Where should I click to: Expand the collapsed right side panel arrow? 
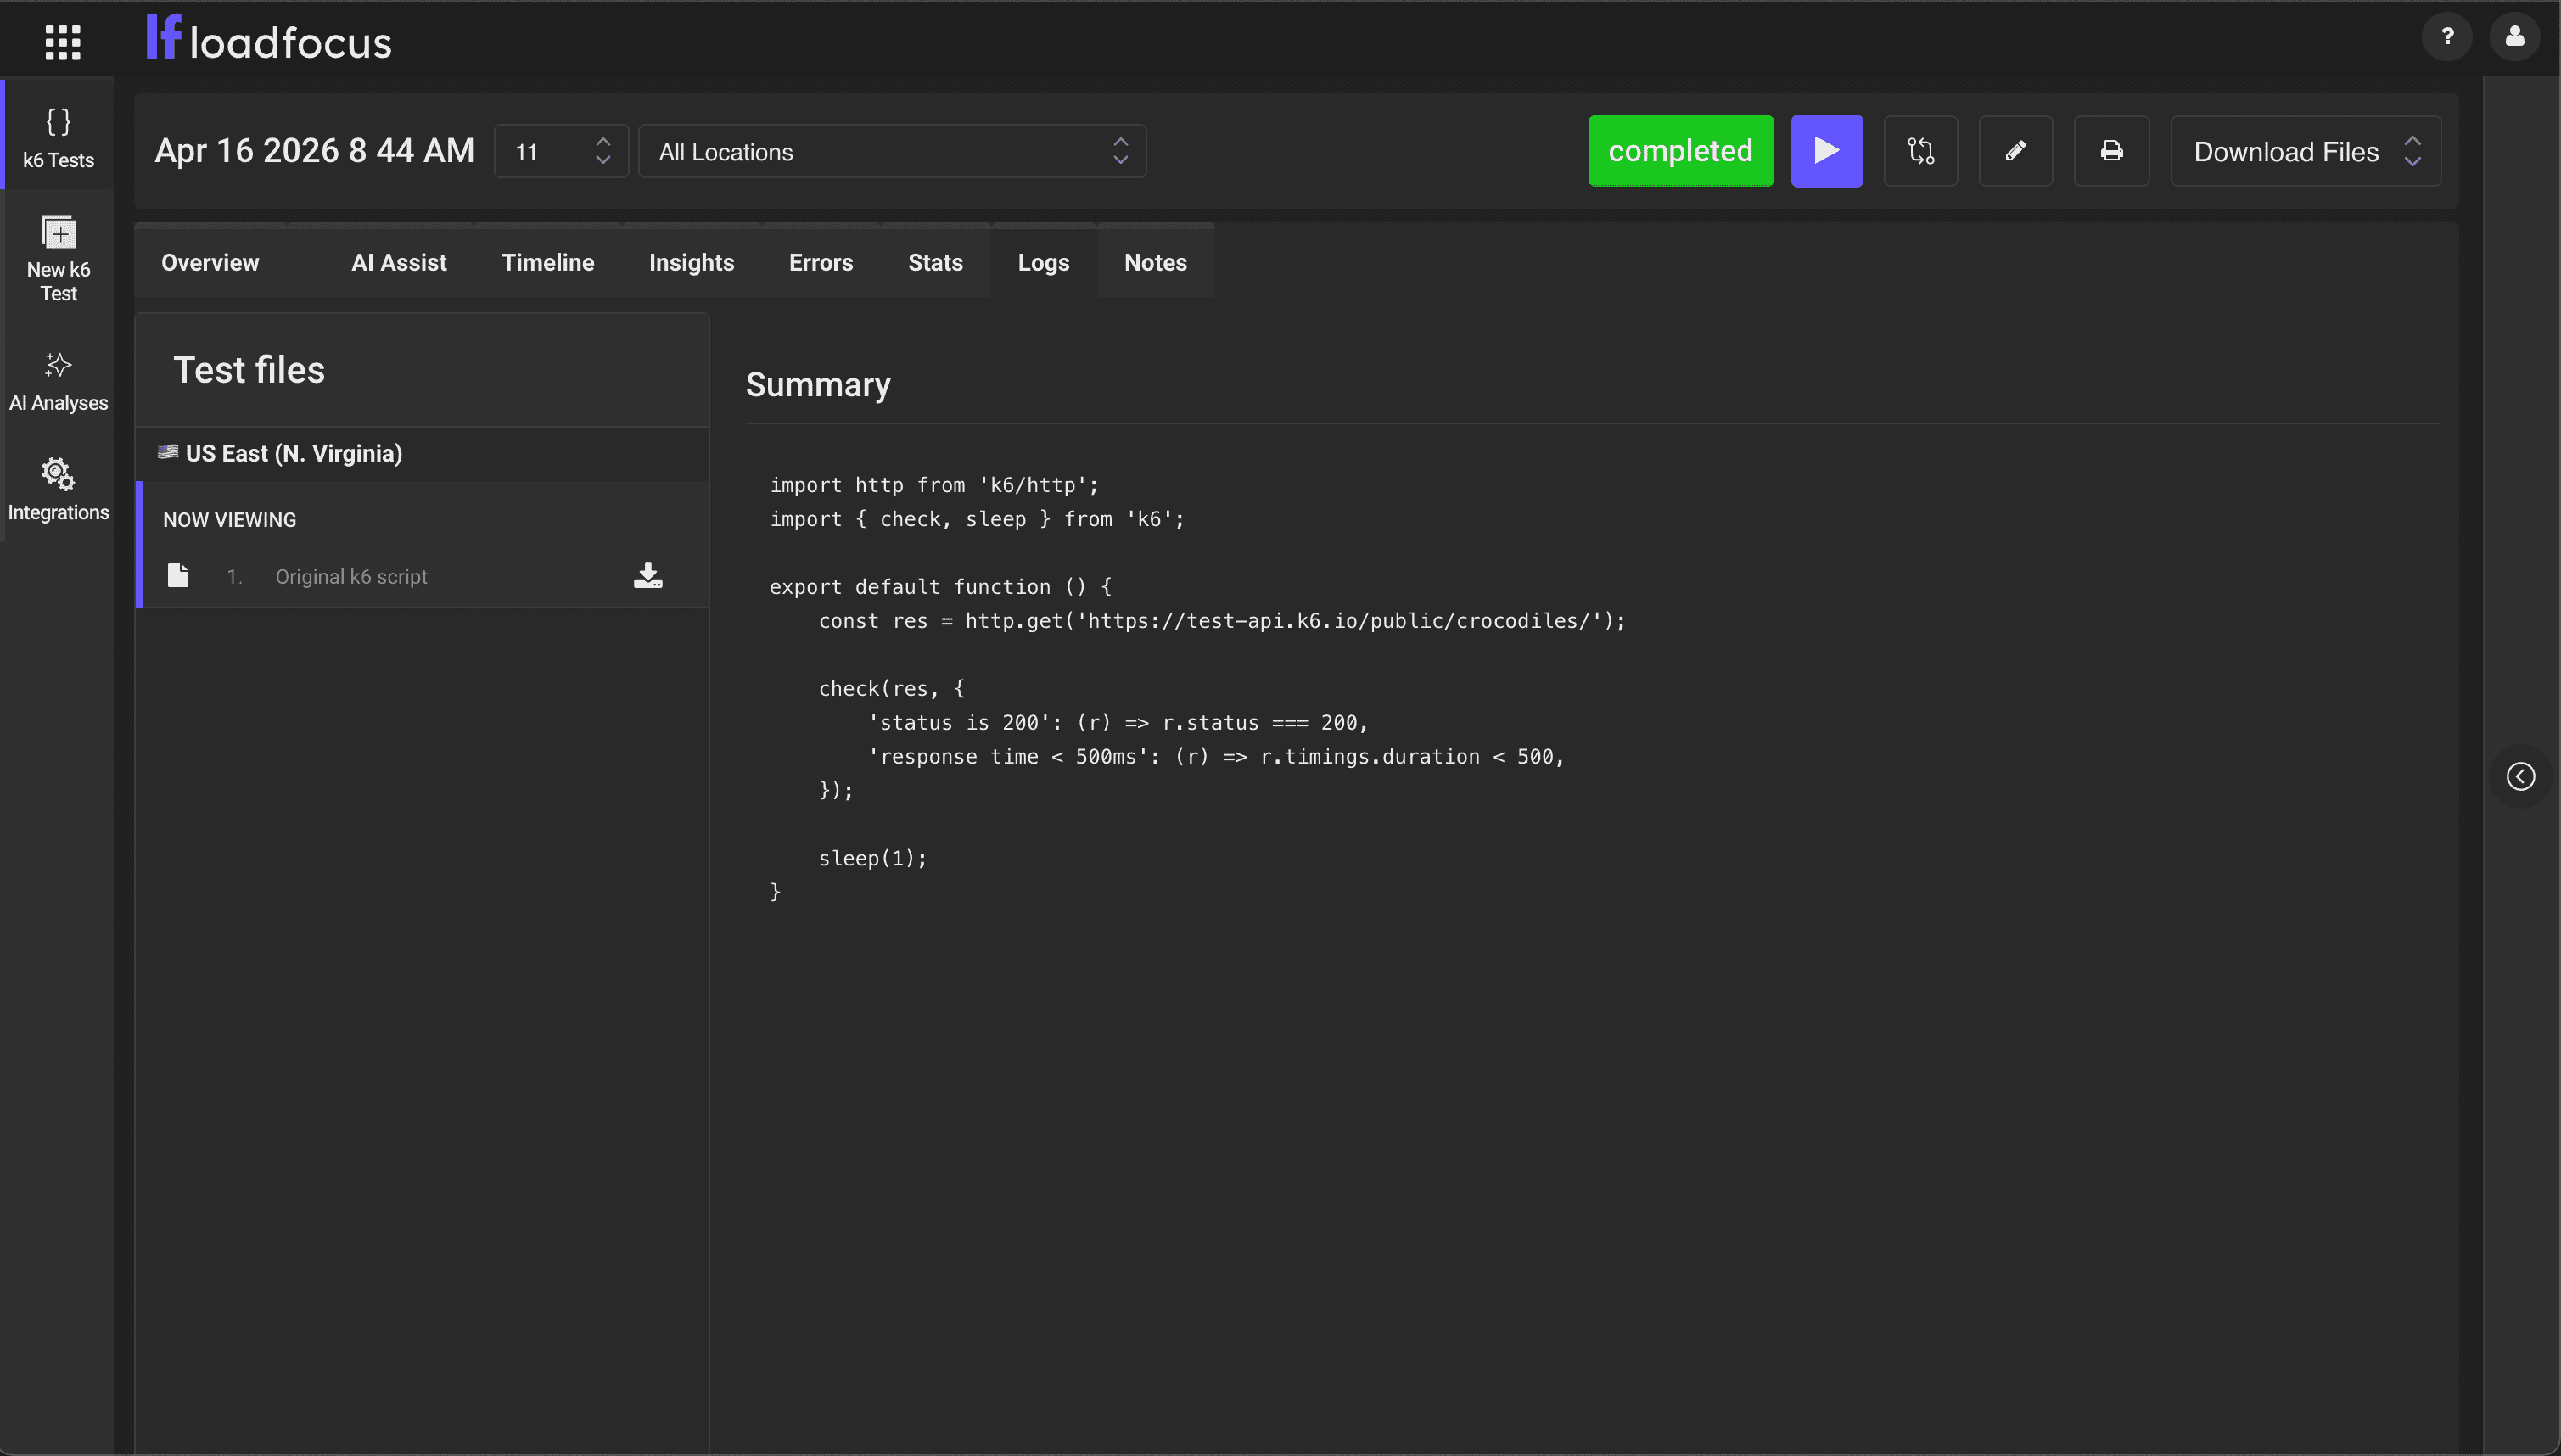[2520, 777]
